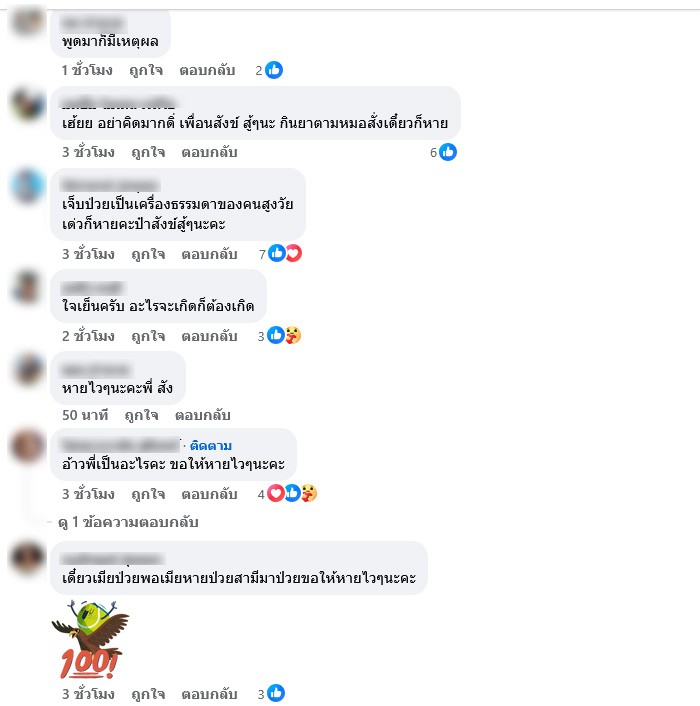The width and height of the screenshot is (700, 706).
Task: Click the heart icon beside count 4
Action: 275,493
